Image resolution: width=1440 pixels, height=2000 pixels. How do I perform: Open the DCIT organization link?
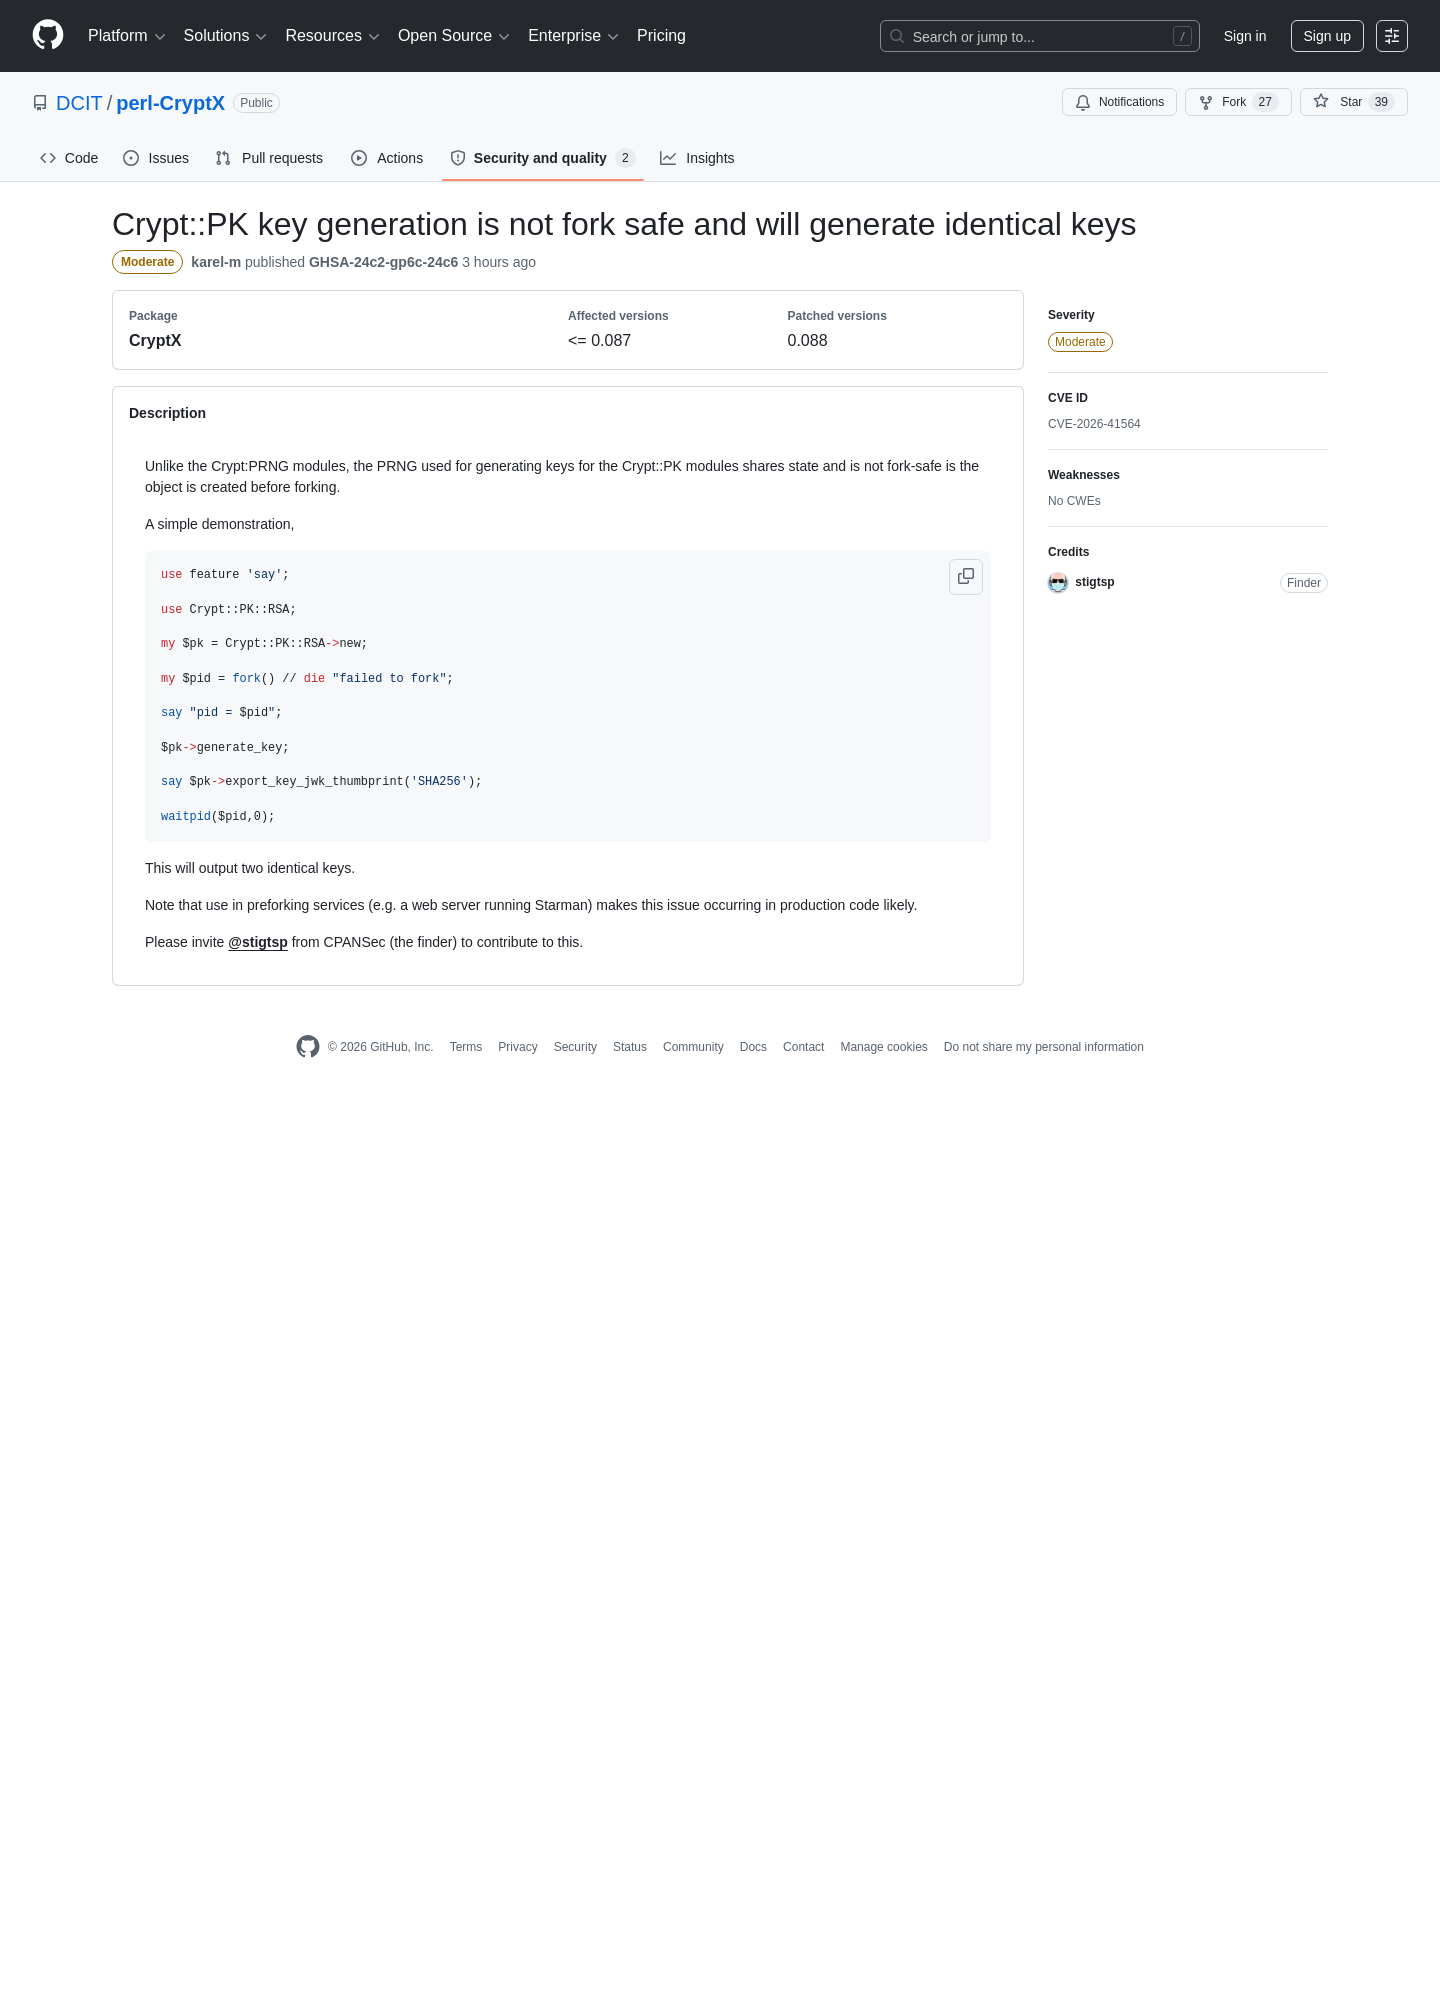point(79,103)
